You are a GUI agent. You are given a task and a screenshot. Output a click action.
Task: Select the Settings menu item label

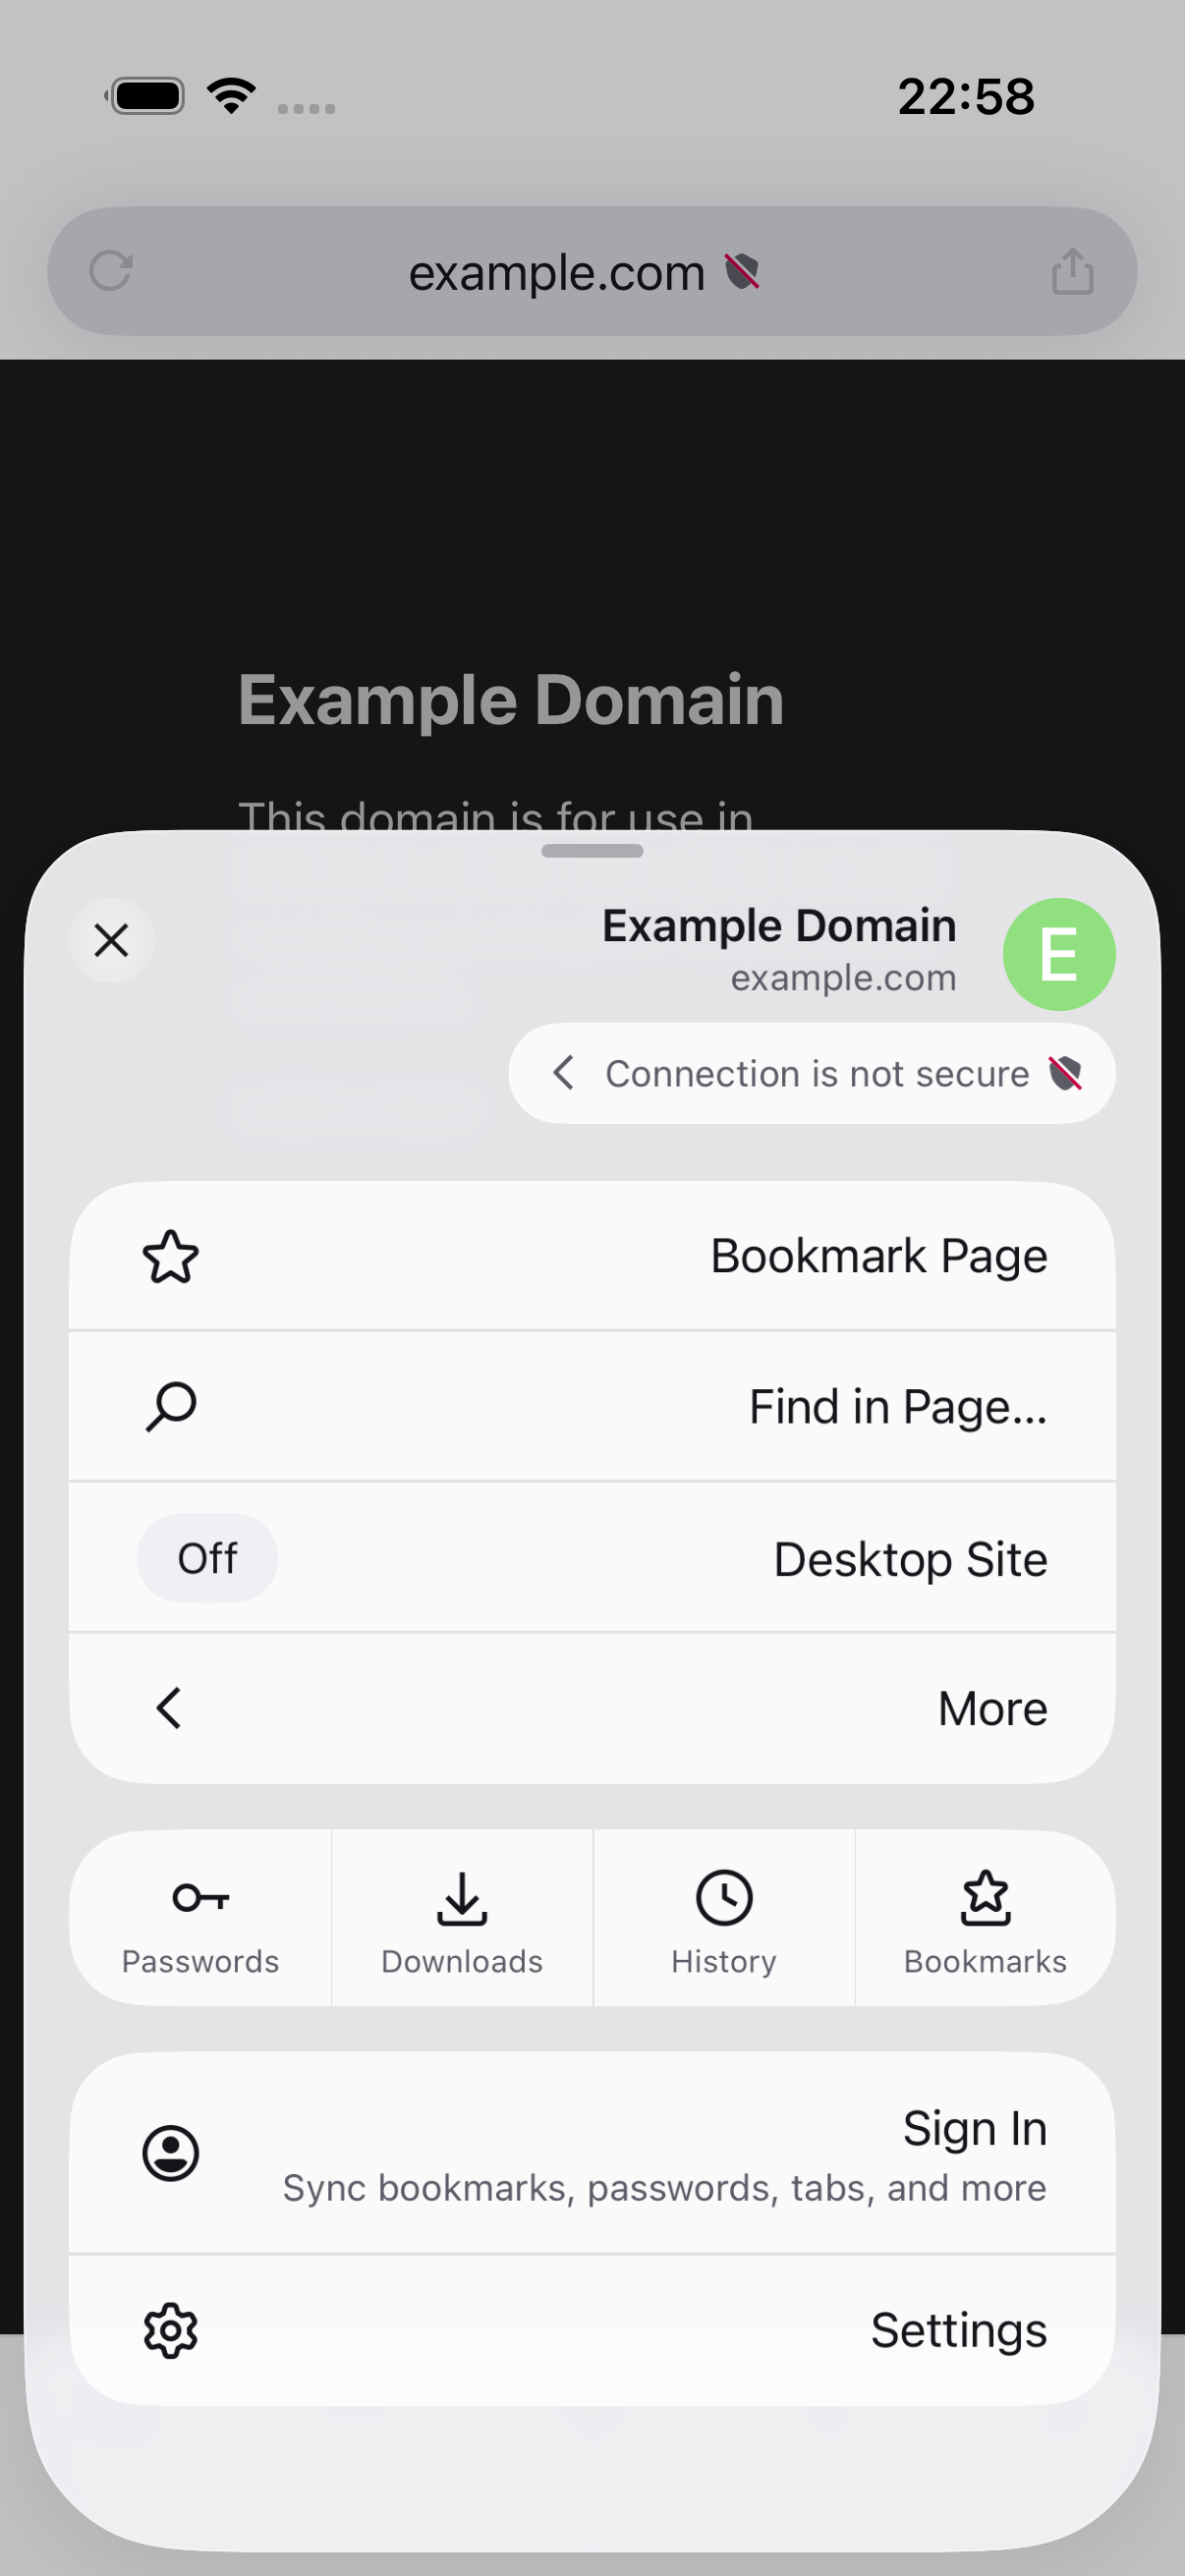click(x=958, y=2331)
